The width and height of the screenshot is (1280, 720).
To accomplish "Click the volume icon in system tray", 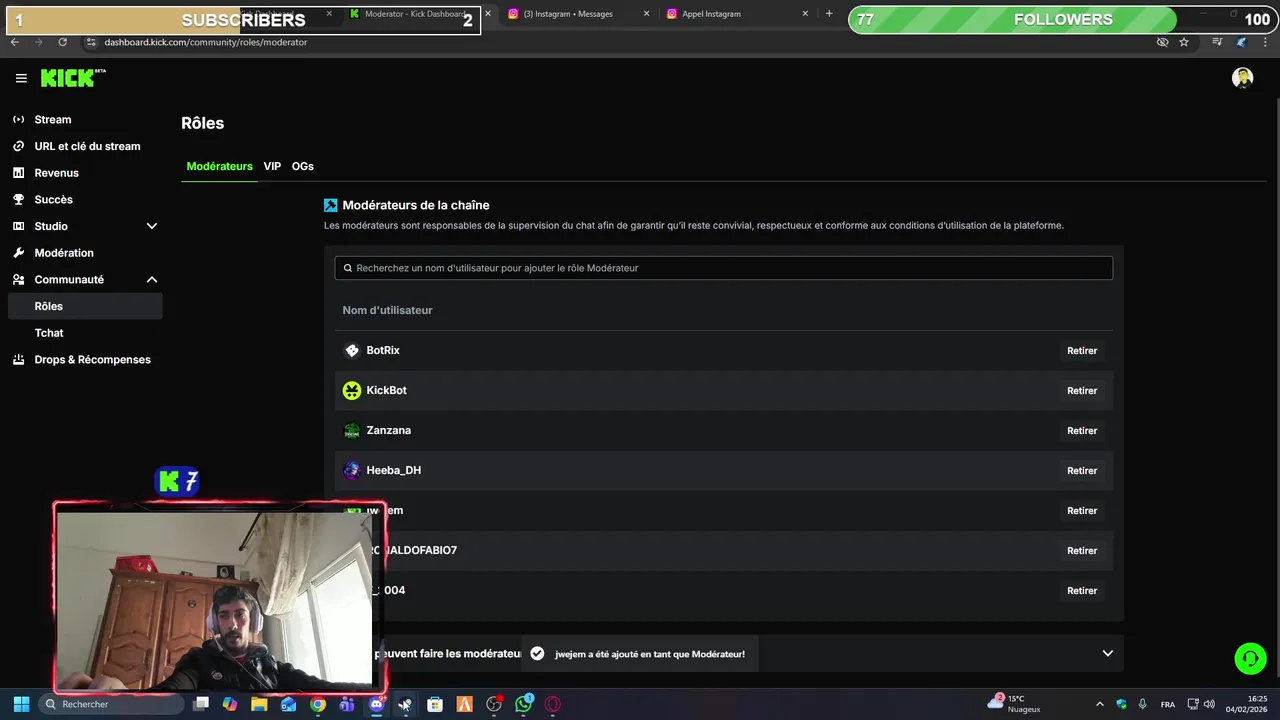I will click(1209, 704).
